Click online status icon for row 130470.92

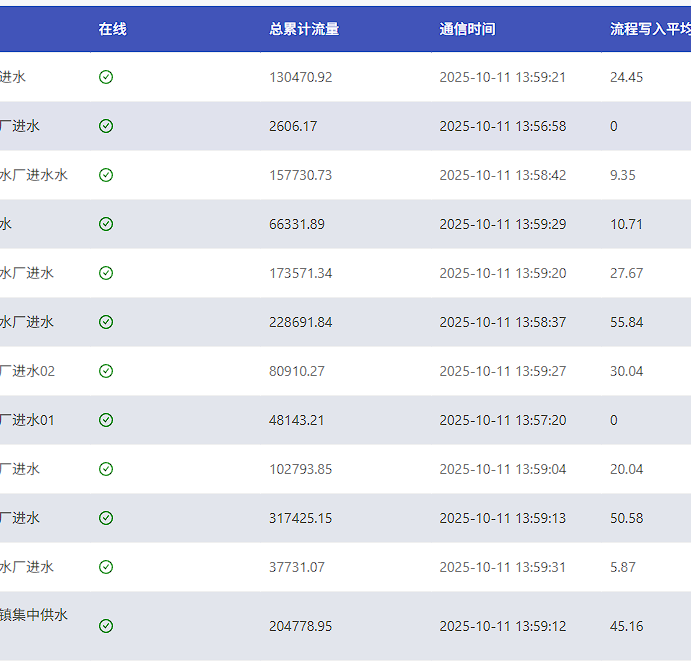(106, 77)
